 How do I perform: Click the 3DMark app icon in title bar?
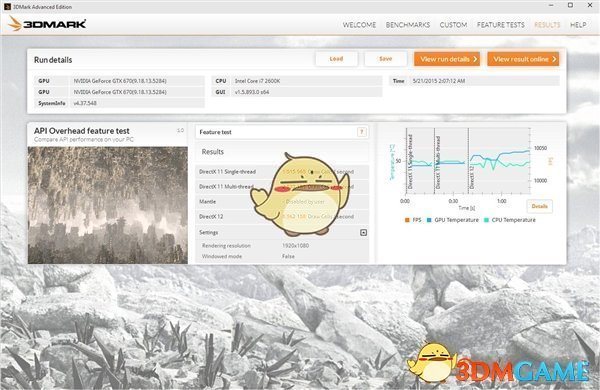[7, 7]
